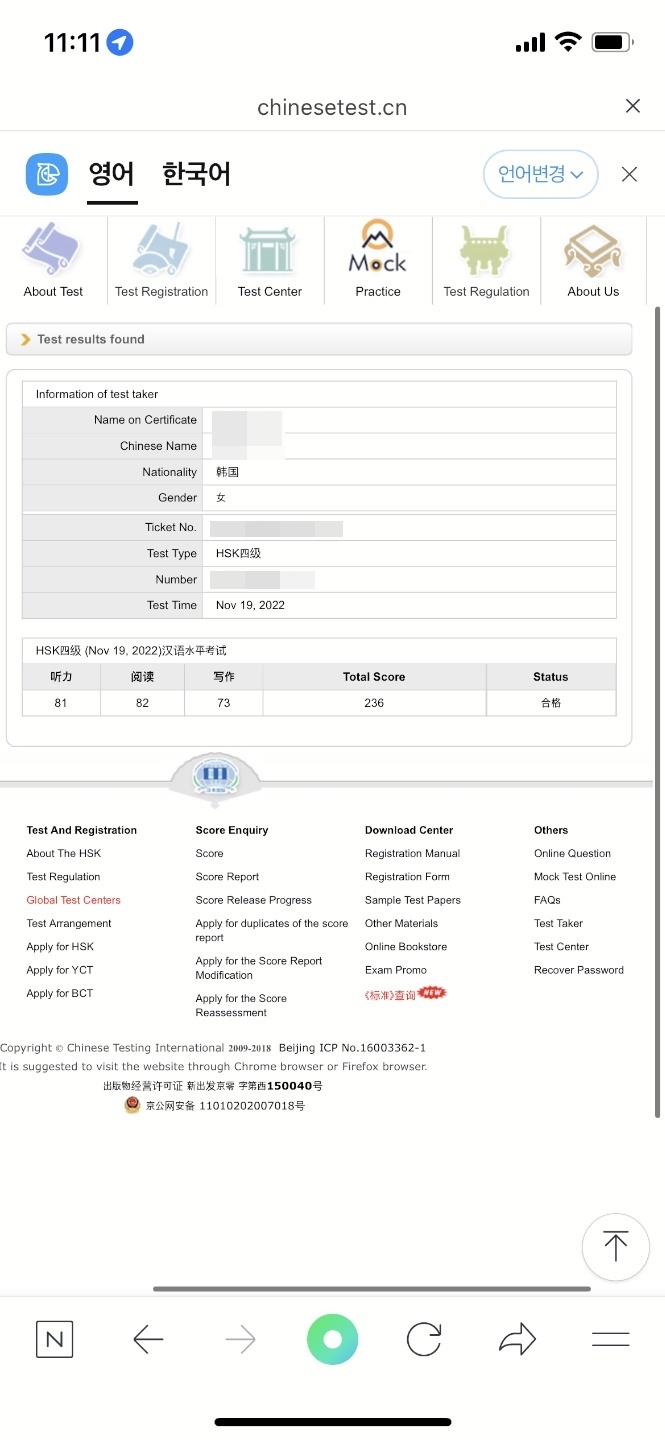Viewport: 665px width, 1440px height.
Task: Open the Exam Promo link
Action: point(396,970)
